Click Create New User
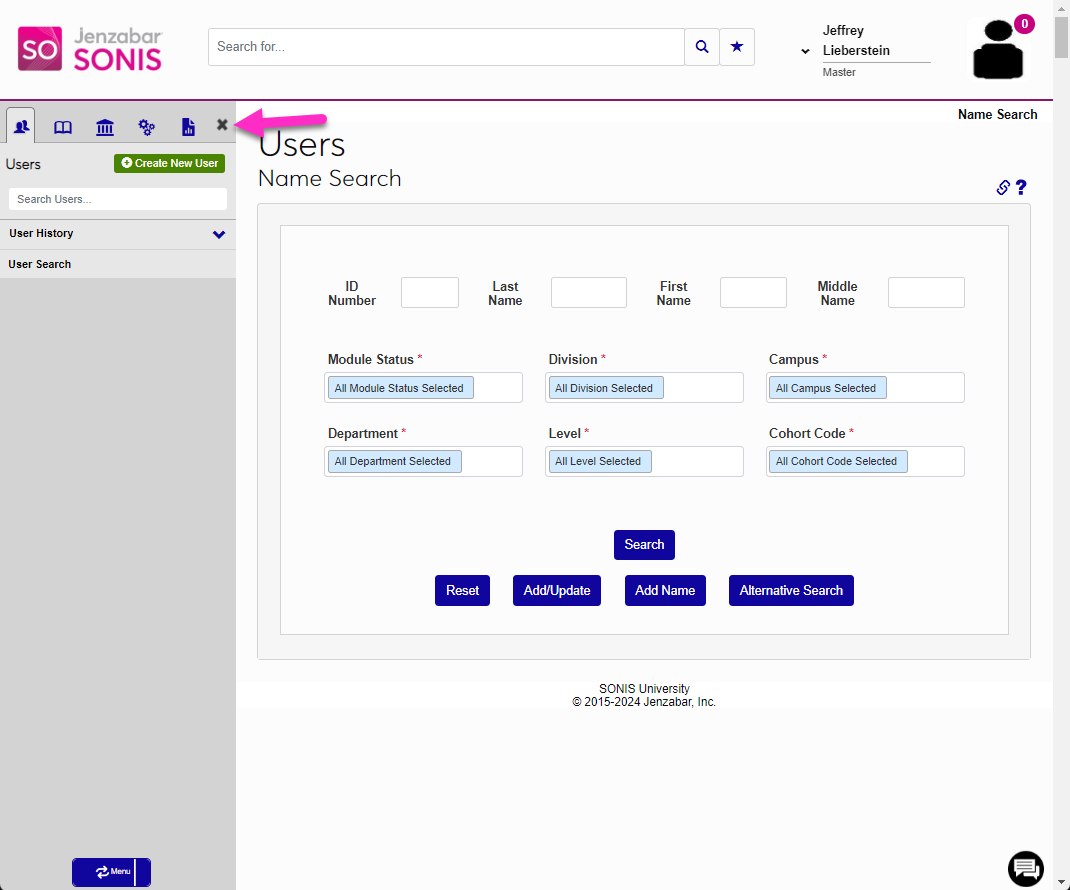The height and width of the screenshot is (890, 1070). [169, 163]
